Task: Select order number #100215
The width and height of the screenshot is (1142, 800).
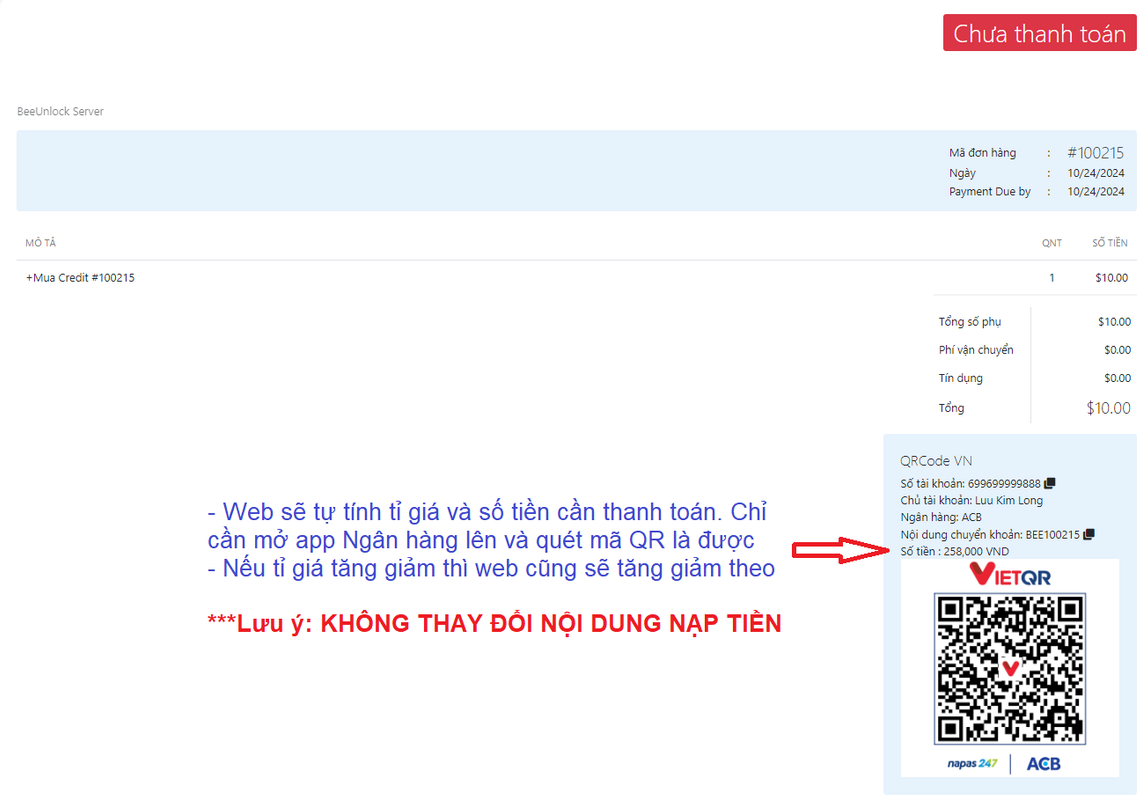Action: tap(1095, 153)
